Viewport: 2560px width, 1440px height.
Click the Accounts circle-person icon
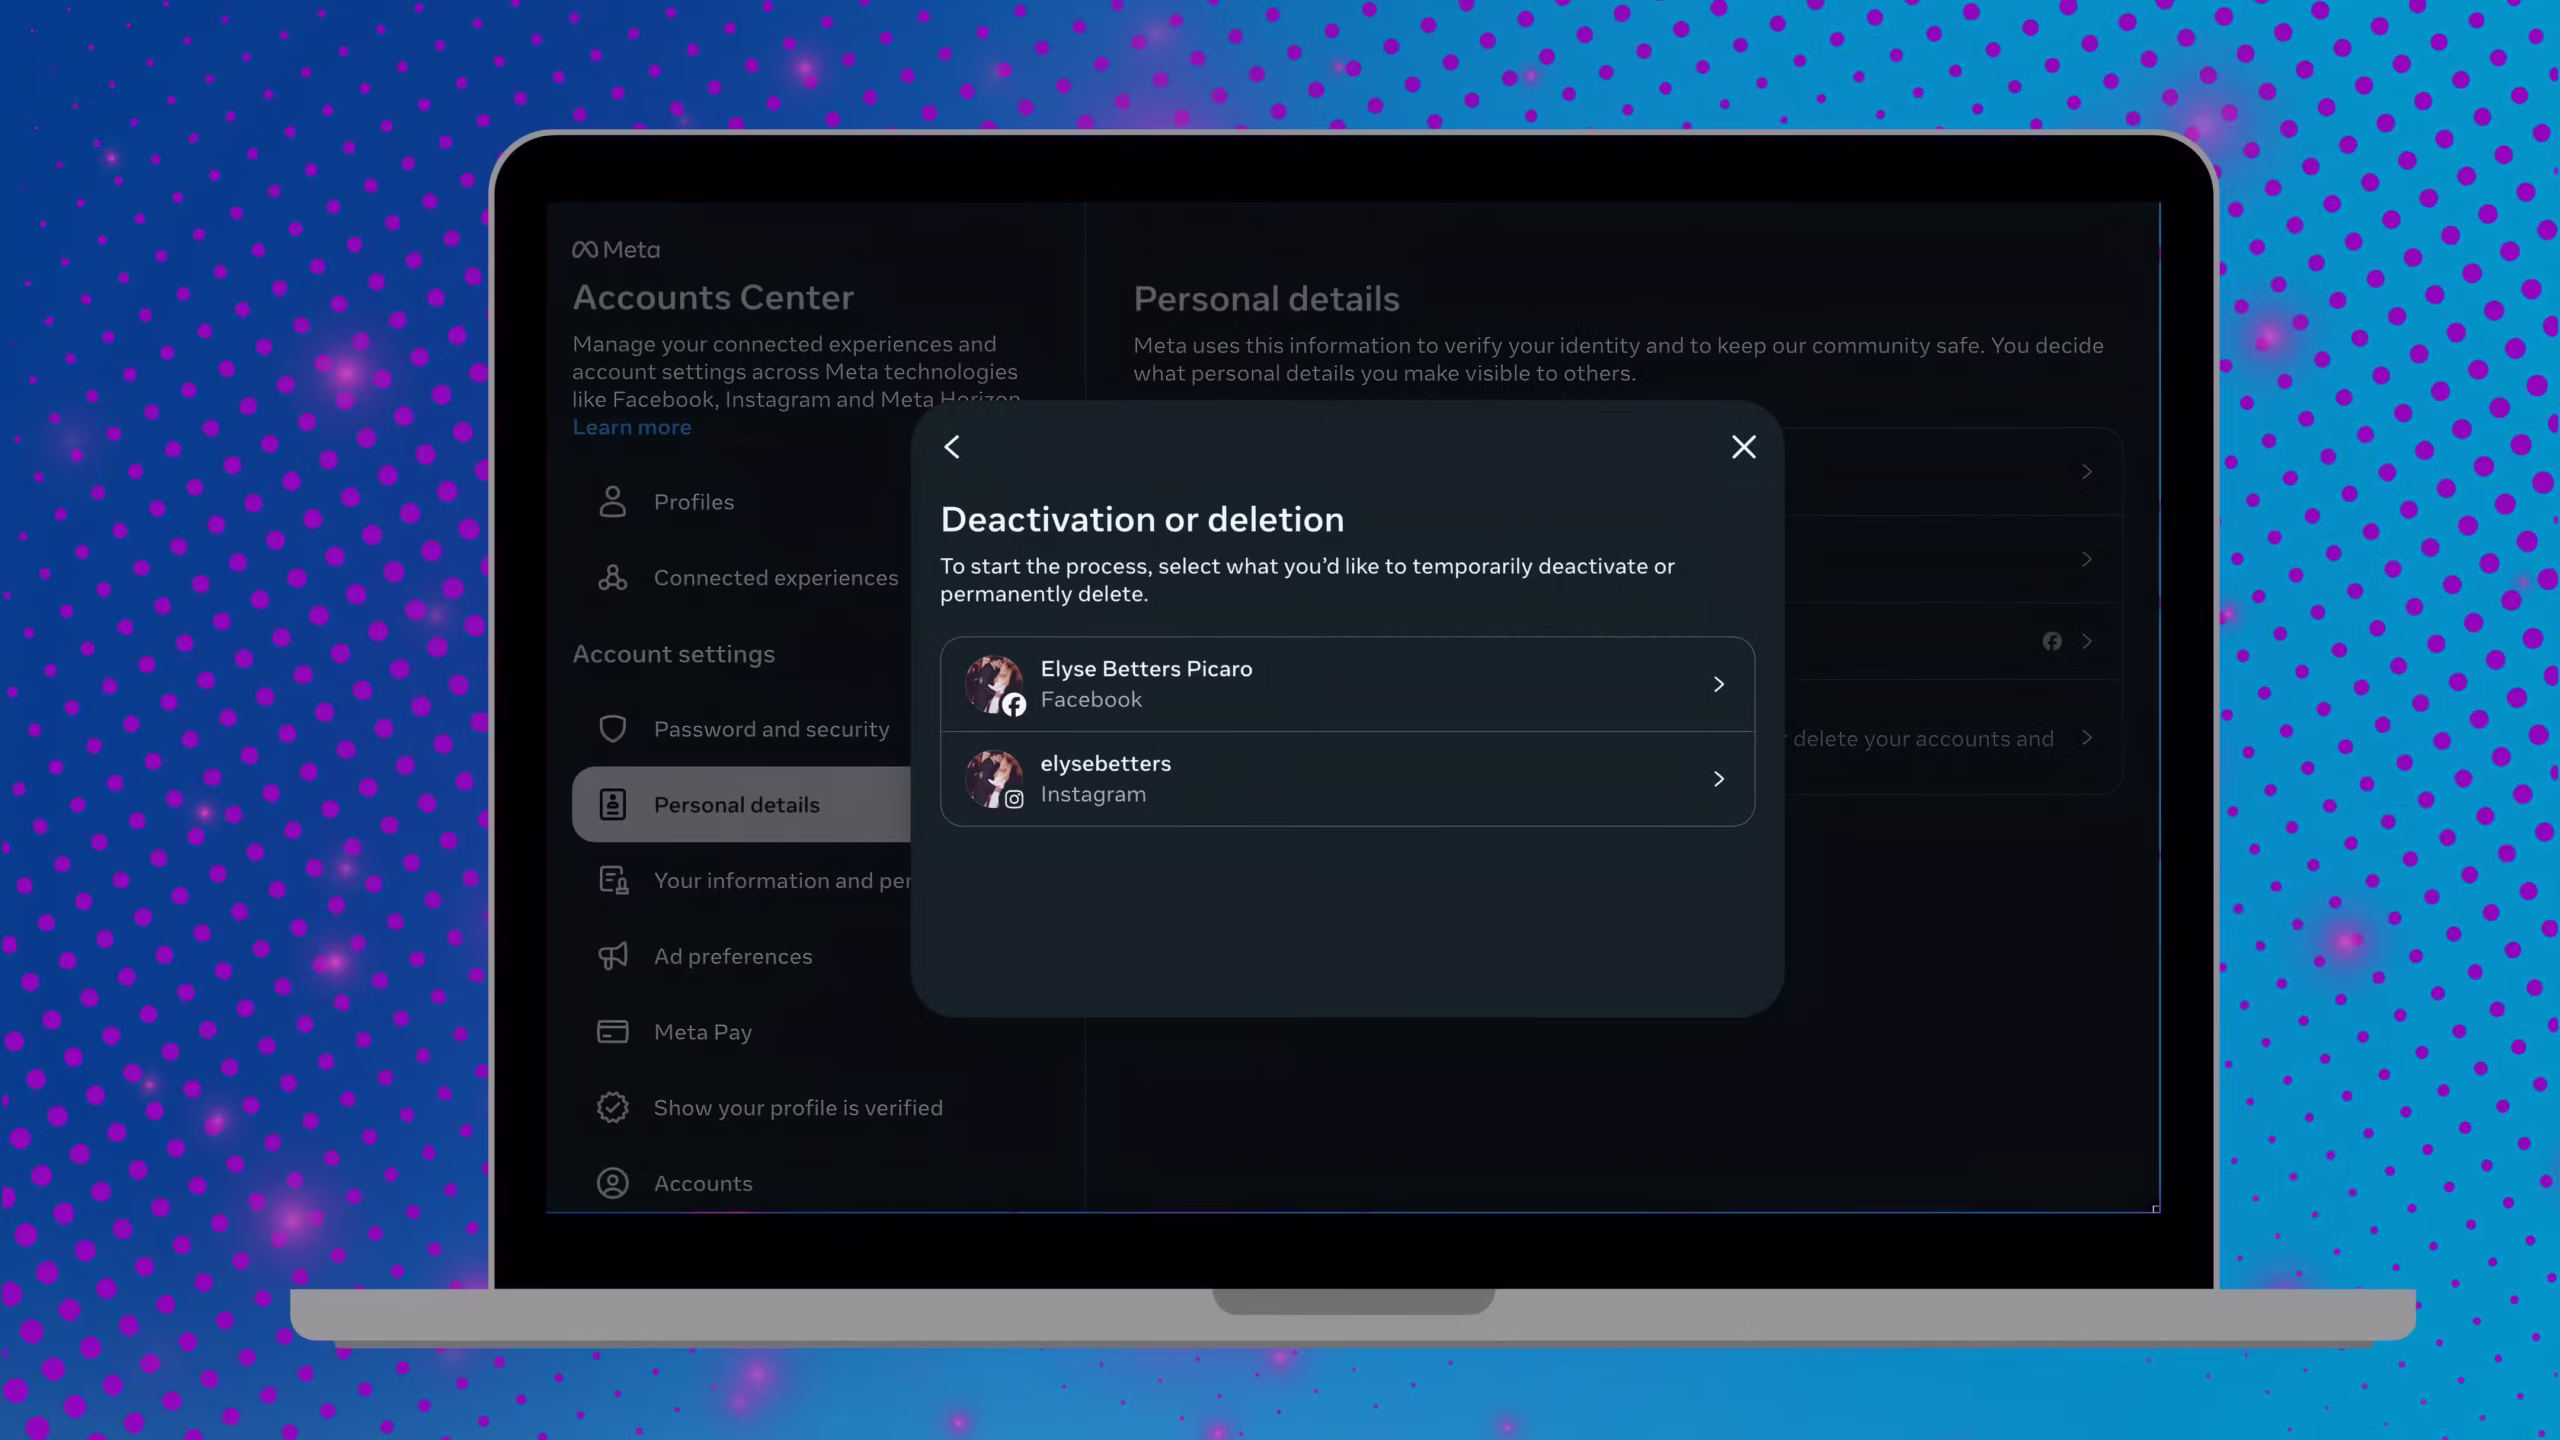point(612,1183)
